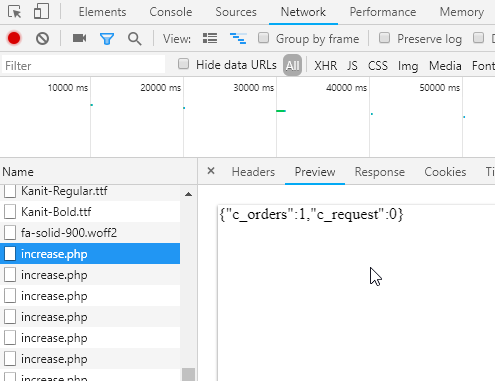
Task: Go to the Performance tab
Action: pos(383,12)
